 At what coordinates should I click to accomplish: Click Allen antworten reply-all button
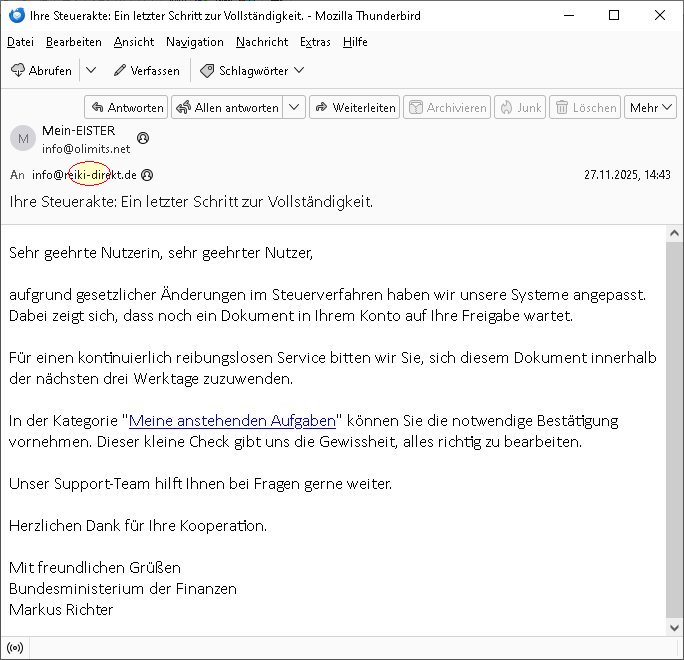[226, 108]
